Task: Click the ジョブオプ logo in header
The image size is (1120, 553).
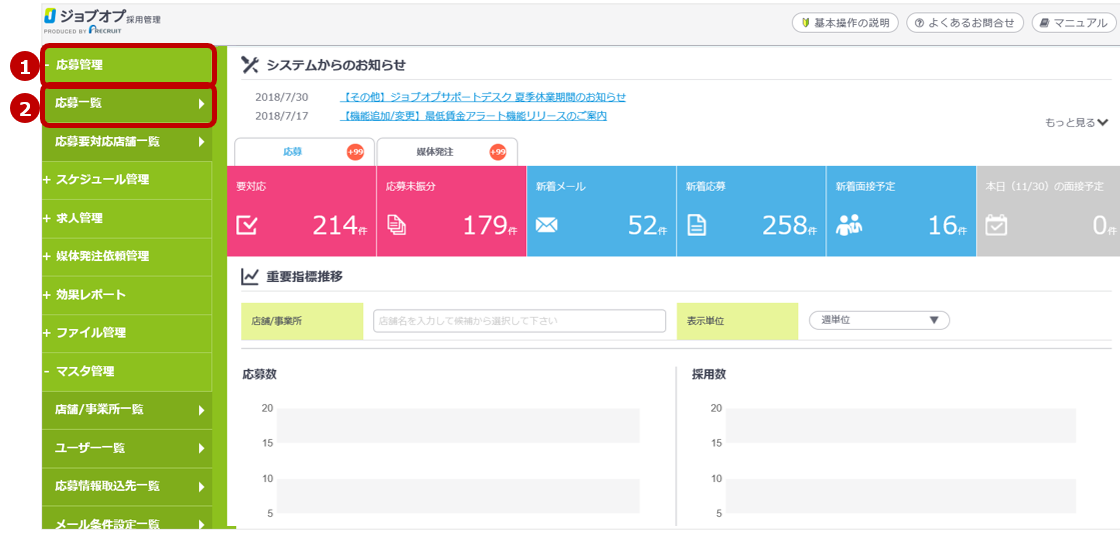Action: pyautogui.click(x=102, y=19)
